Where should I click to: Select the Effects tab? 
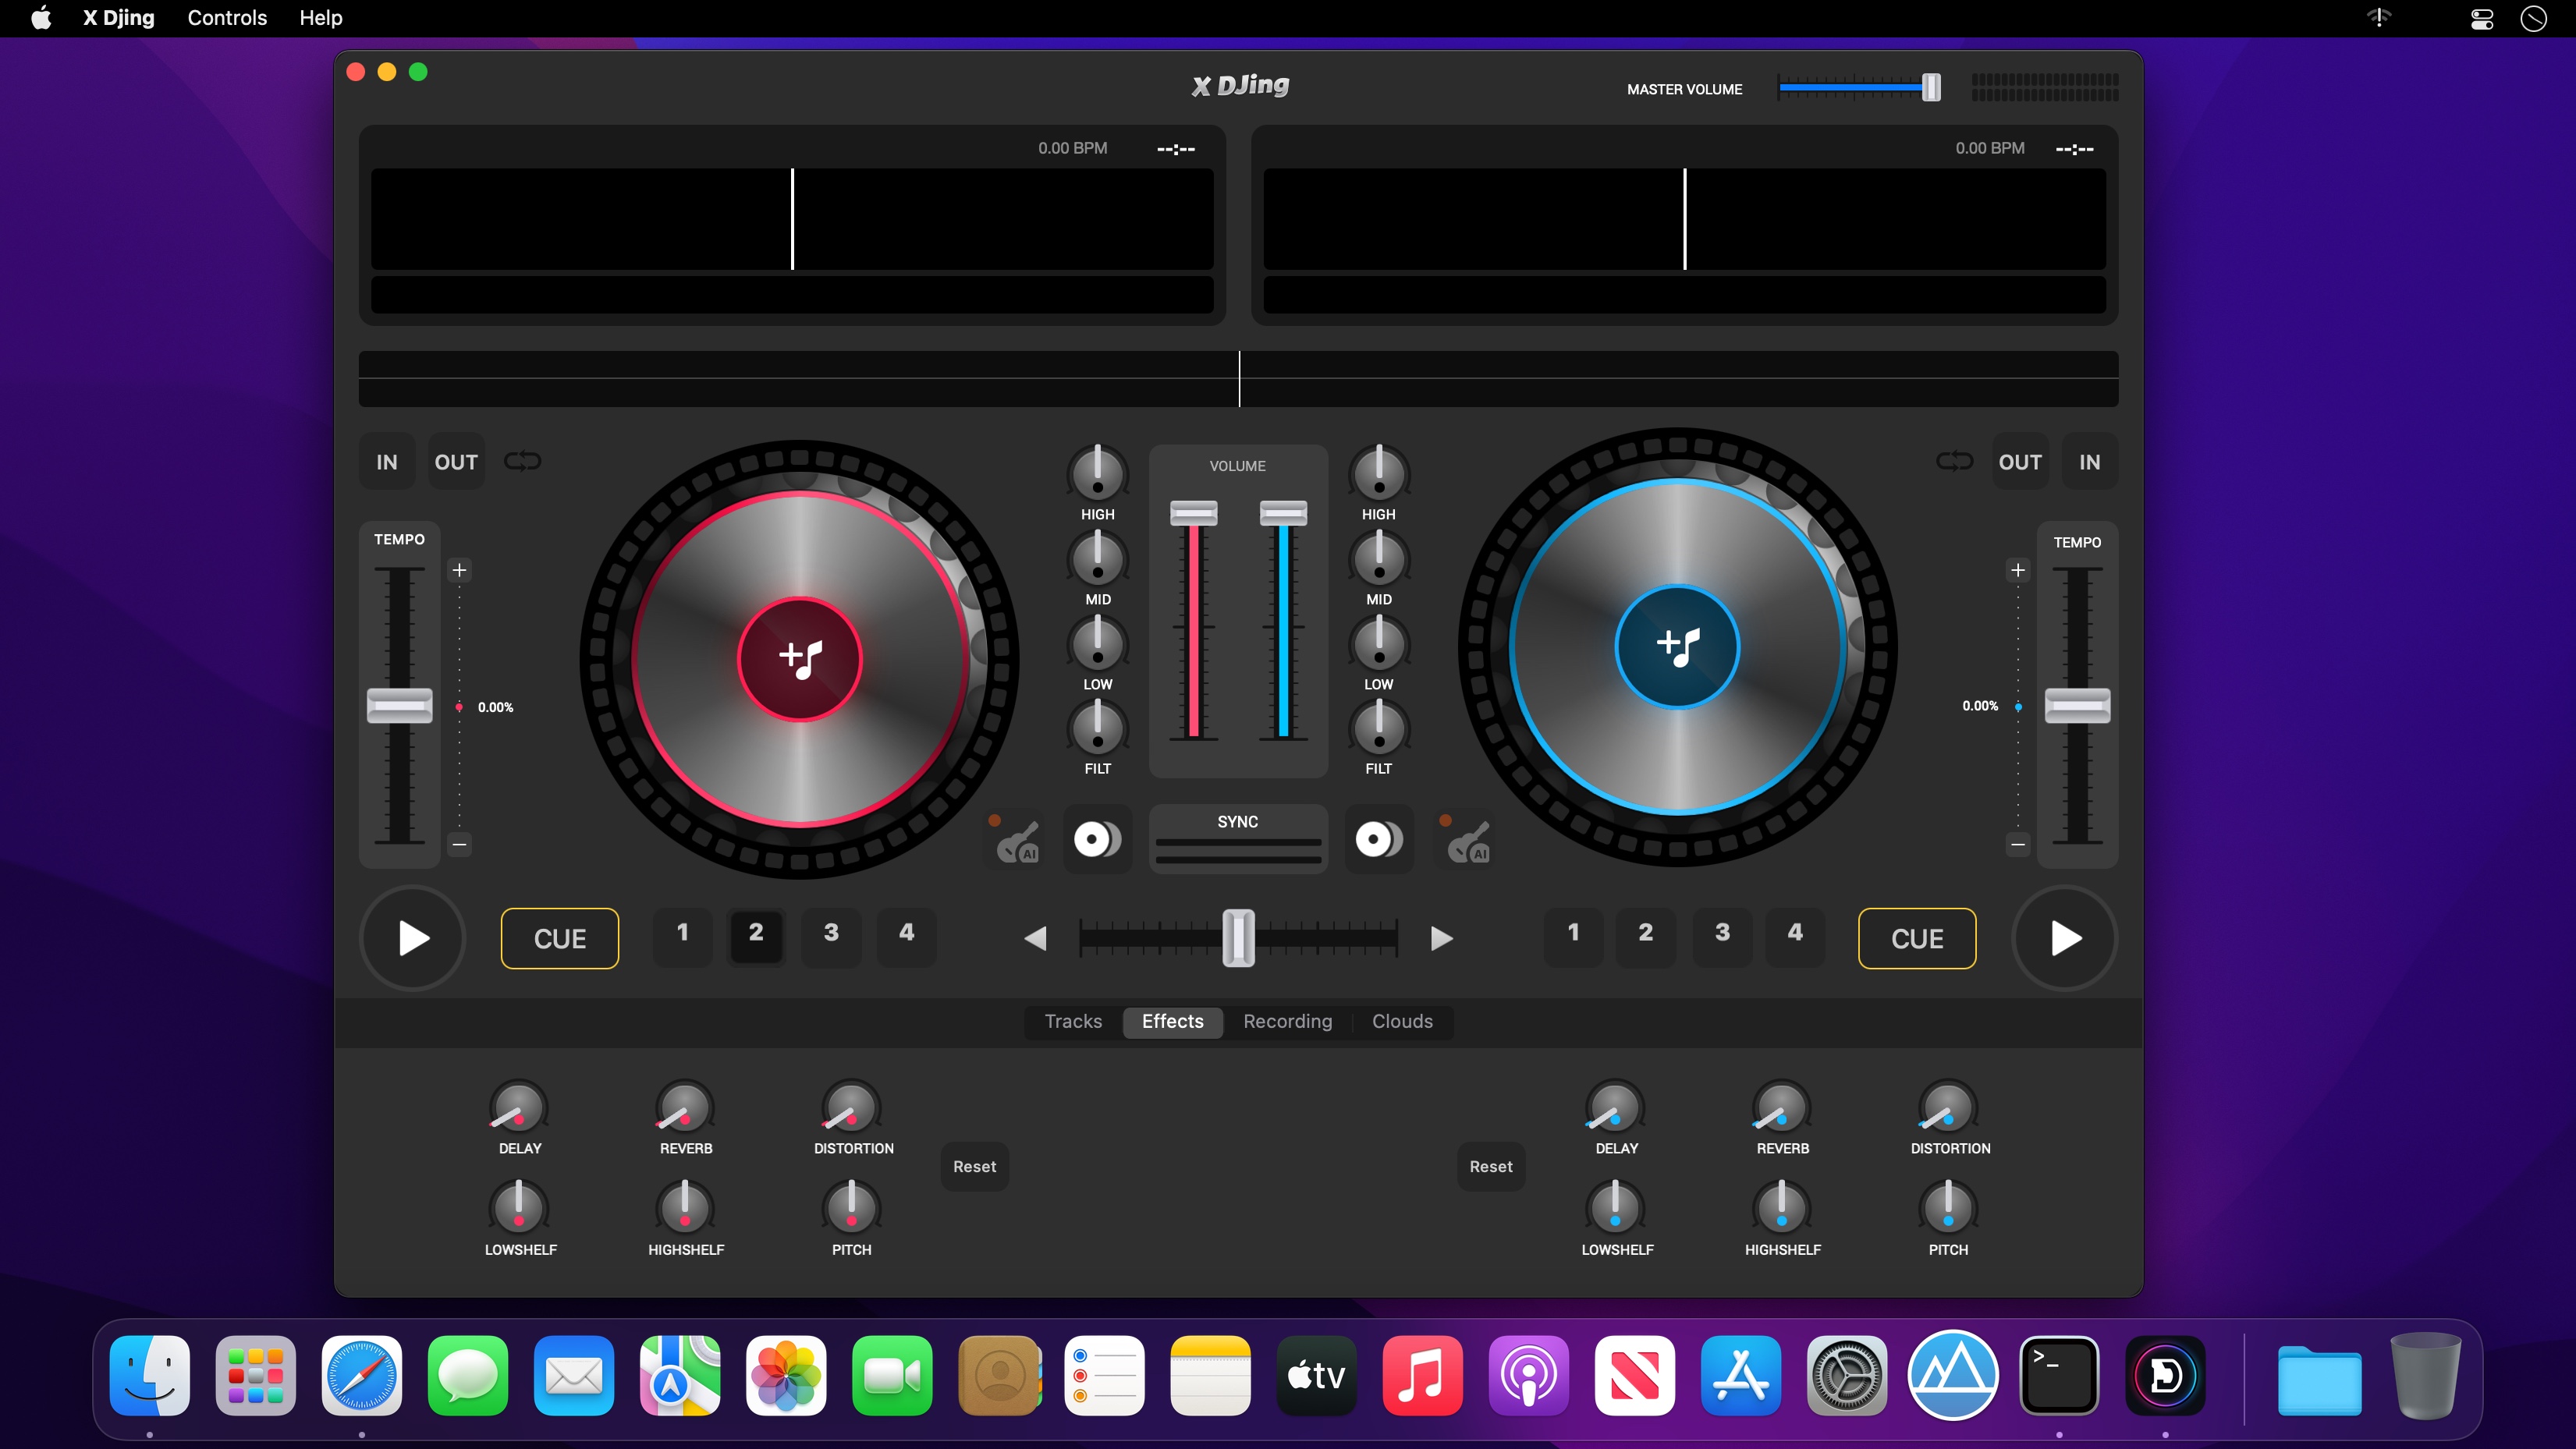click(1172, 1021)
